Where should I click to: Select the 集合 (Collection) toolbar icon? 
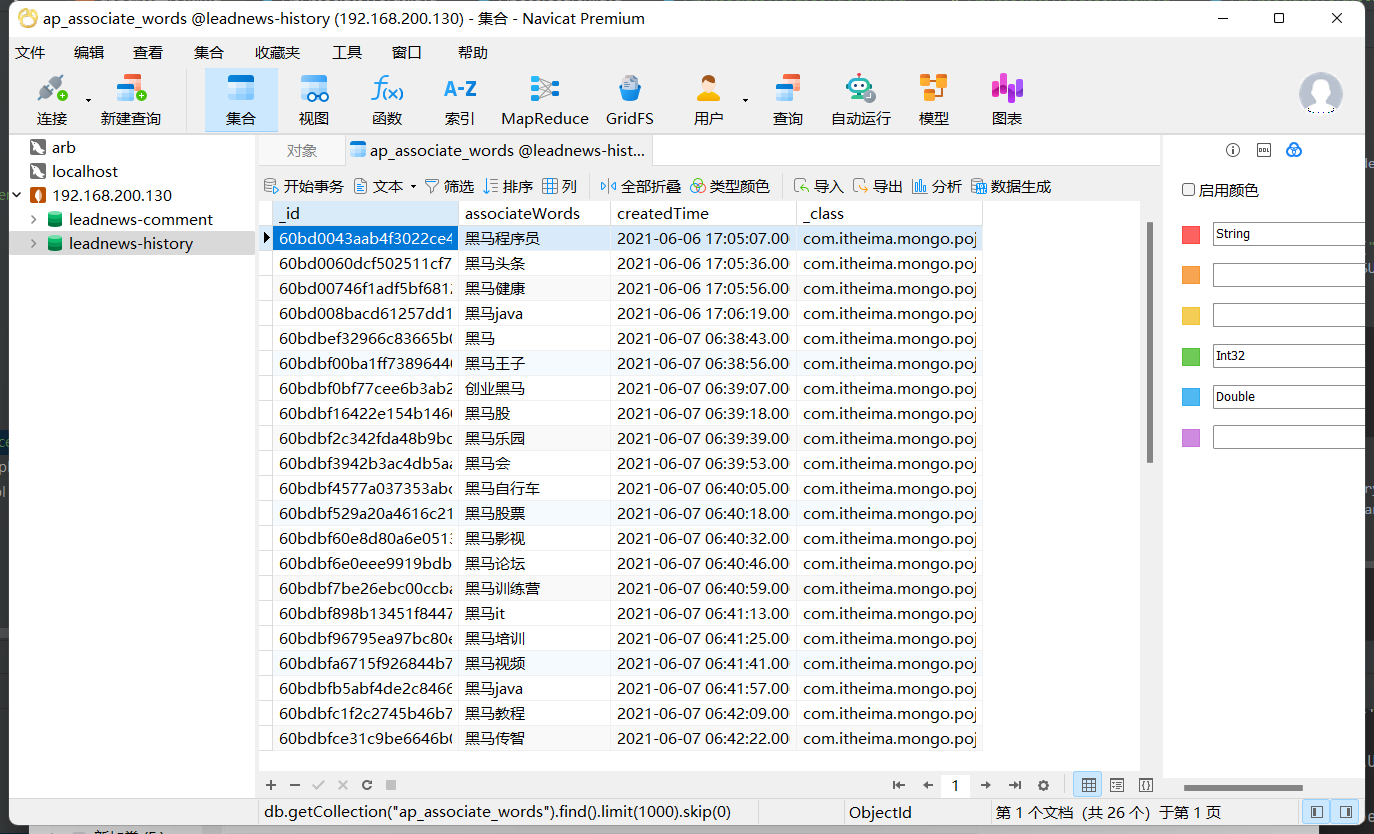[x=241, y=100]
